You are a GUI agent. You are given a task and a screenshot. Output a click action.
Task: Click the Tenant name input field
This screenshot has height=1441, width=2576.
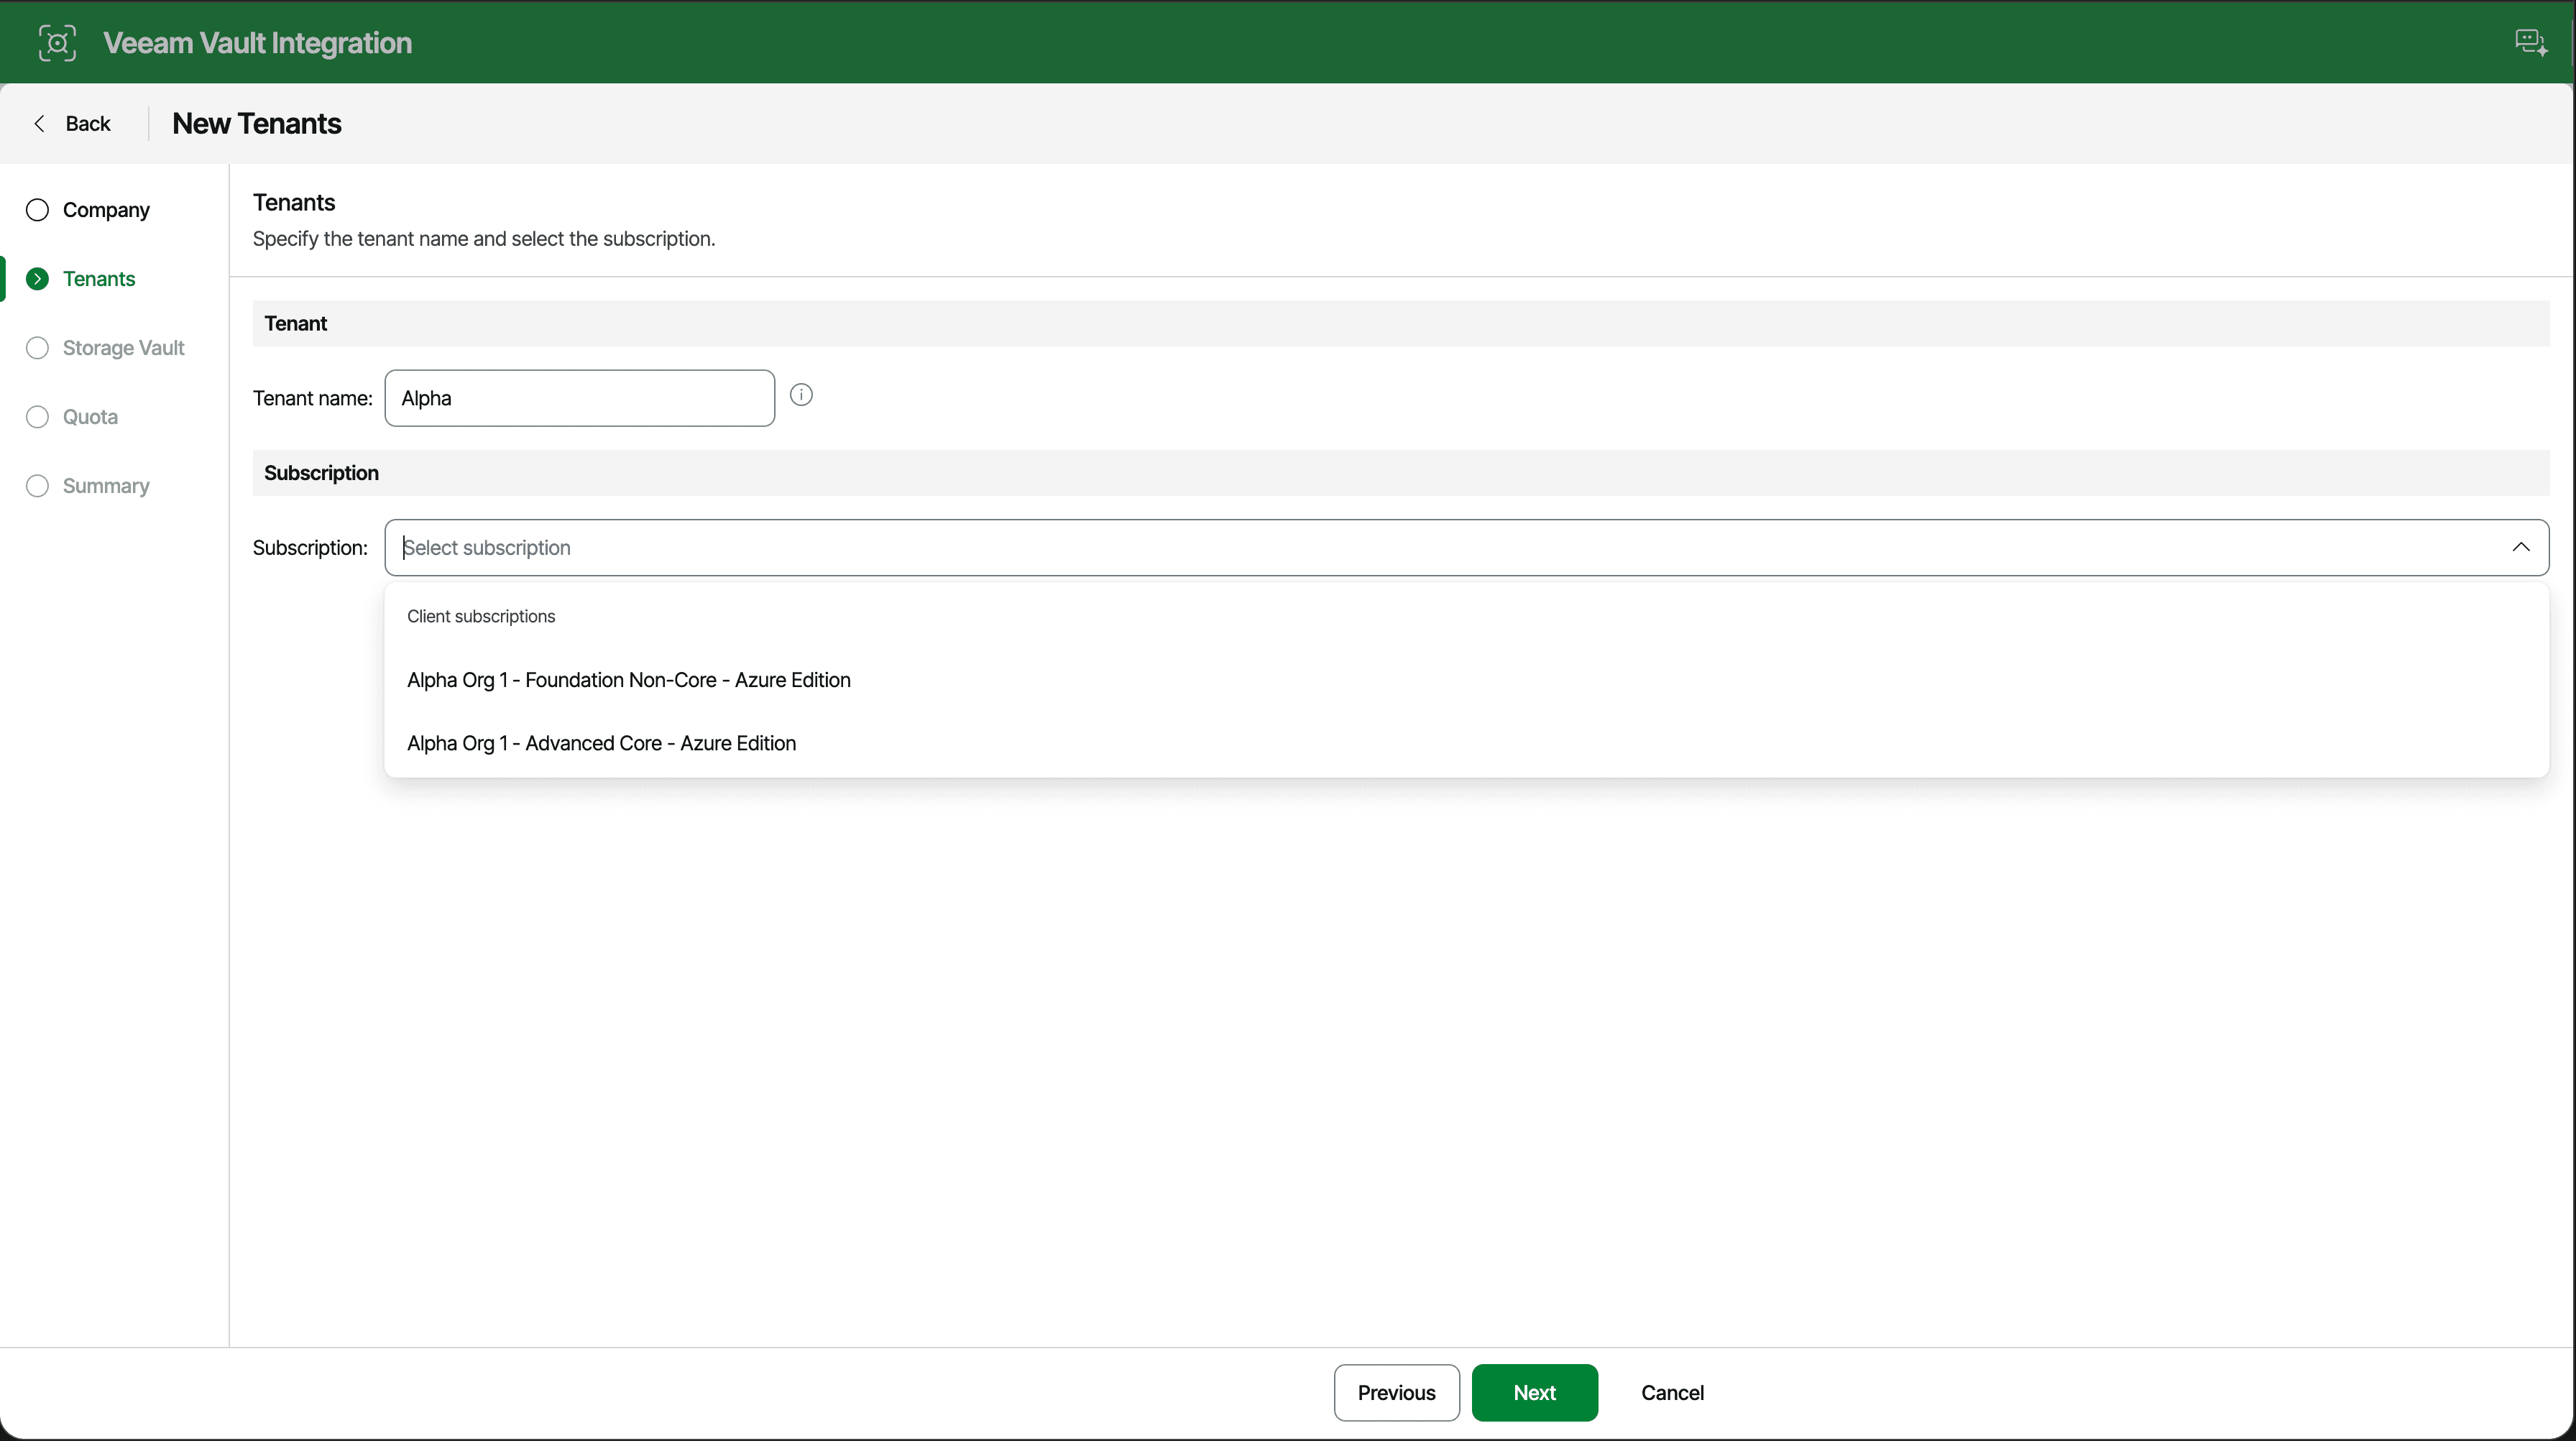580,398
